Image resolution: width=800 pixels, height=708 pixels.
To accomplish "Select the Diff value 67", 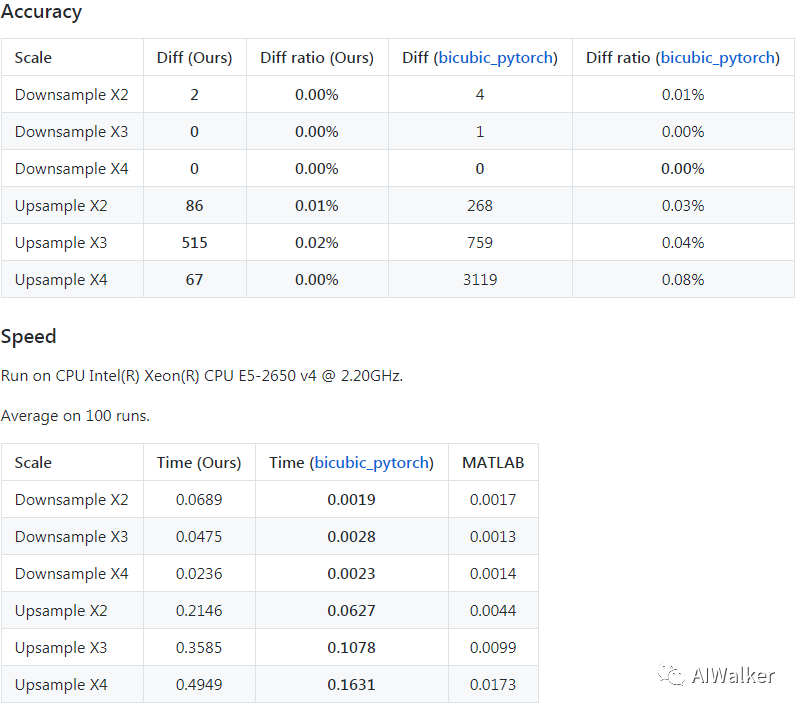I will click(194, 280).
